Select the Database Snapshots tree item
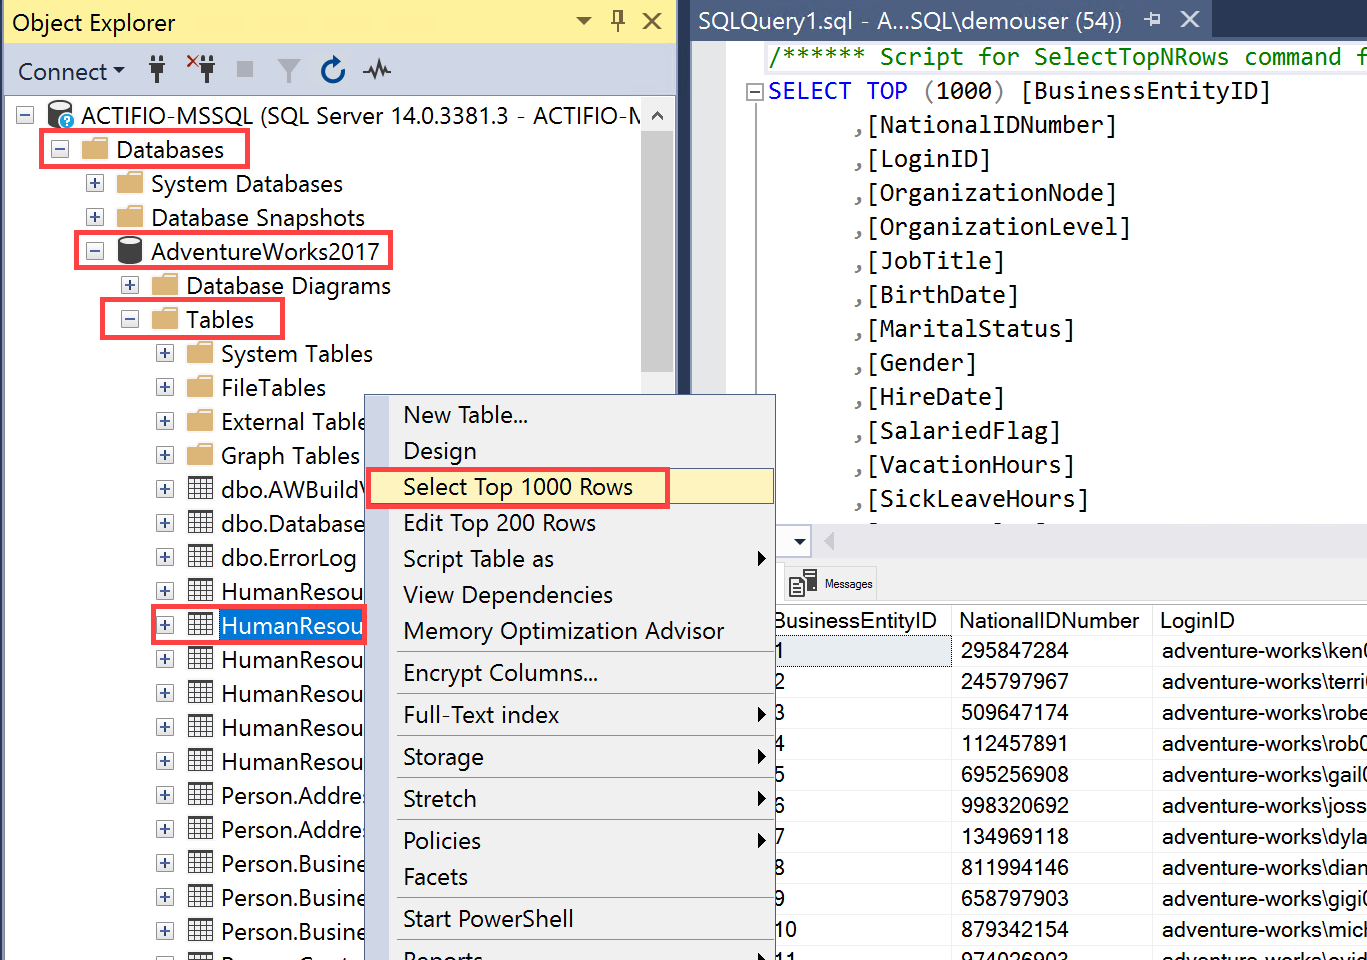The image size is (1367, 960). coord(258,218)
